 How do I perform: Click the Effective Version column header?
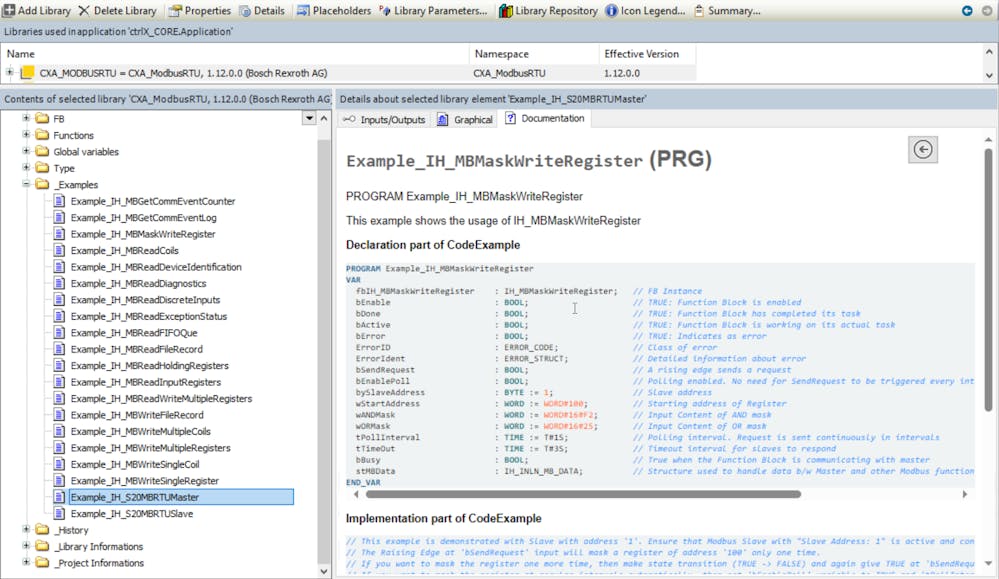point(641,54)
